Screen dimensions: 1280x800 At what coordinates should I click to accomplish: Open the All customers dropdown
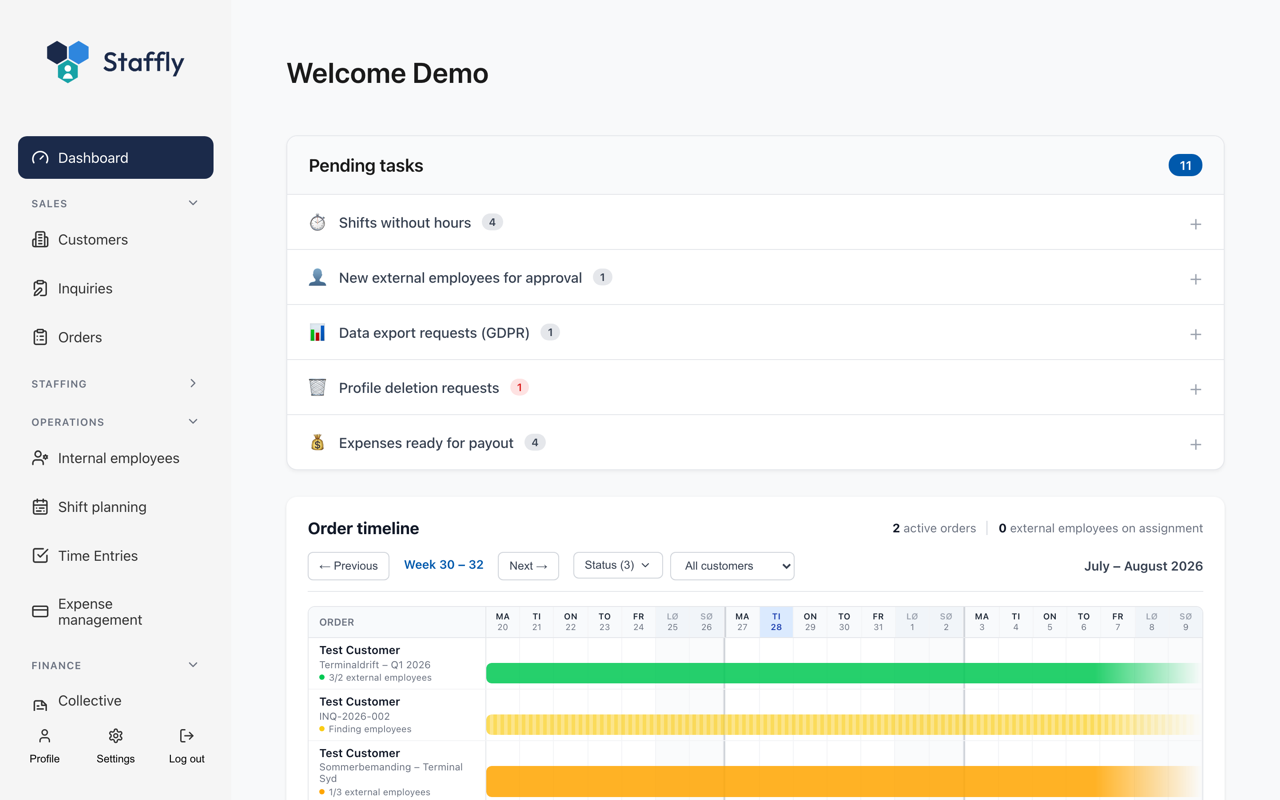click(x=732, y=566)
